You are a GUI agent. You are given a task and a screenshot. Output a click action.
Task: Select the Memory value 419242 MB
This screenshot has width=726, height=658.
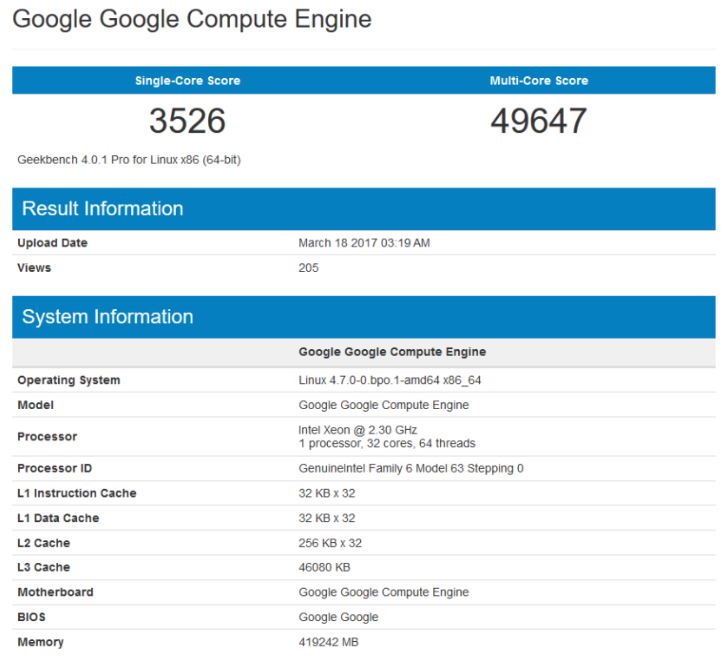tap(329, 642)
